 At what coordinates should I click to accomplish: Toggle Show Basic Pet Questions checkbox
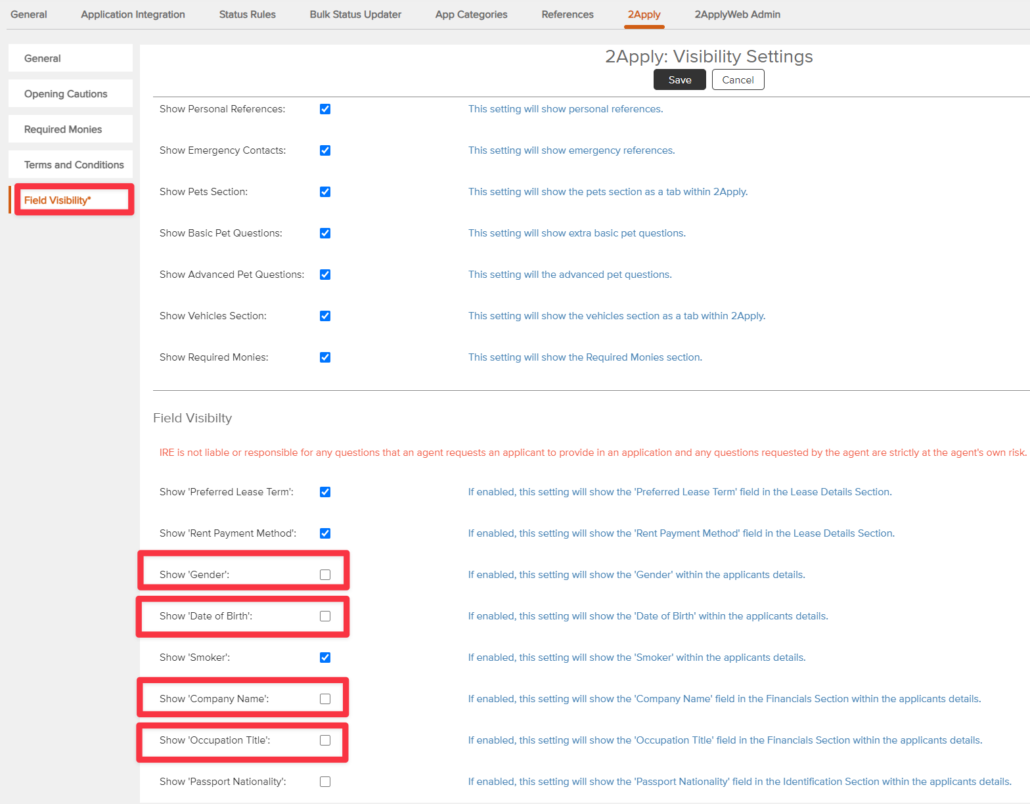[325, 233]
